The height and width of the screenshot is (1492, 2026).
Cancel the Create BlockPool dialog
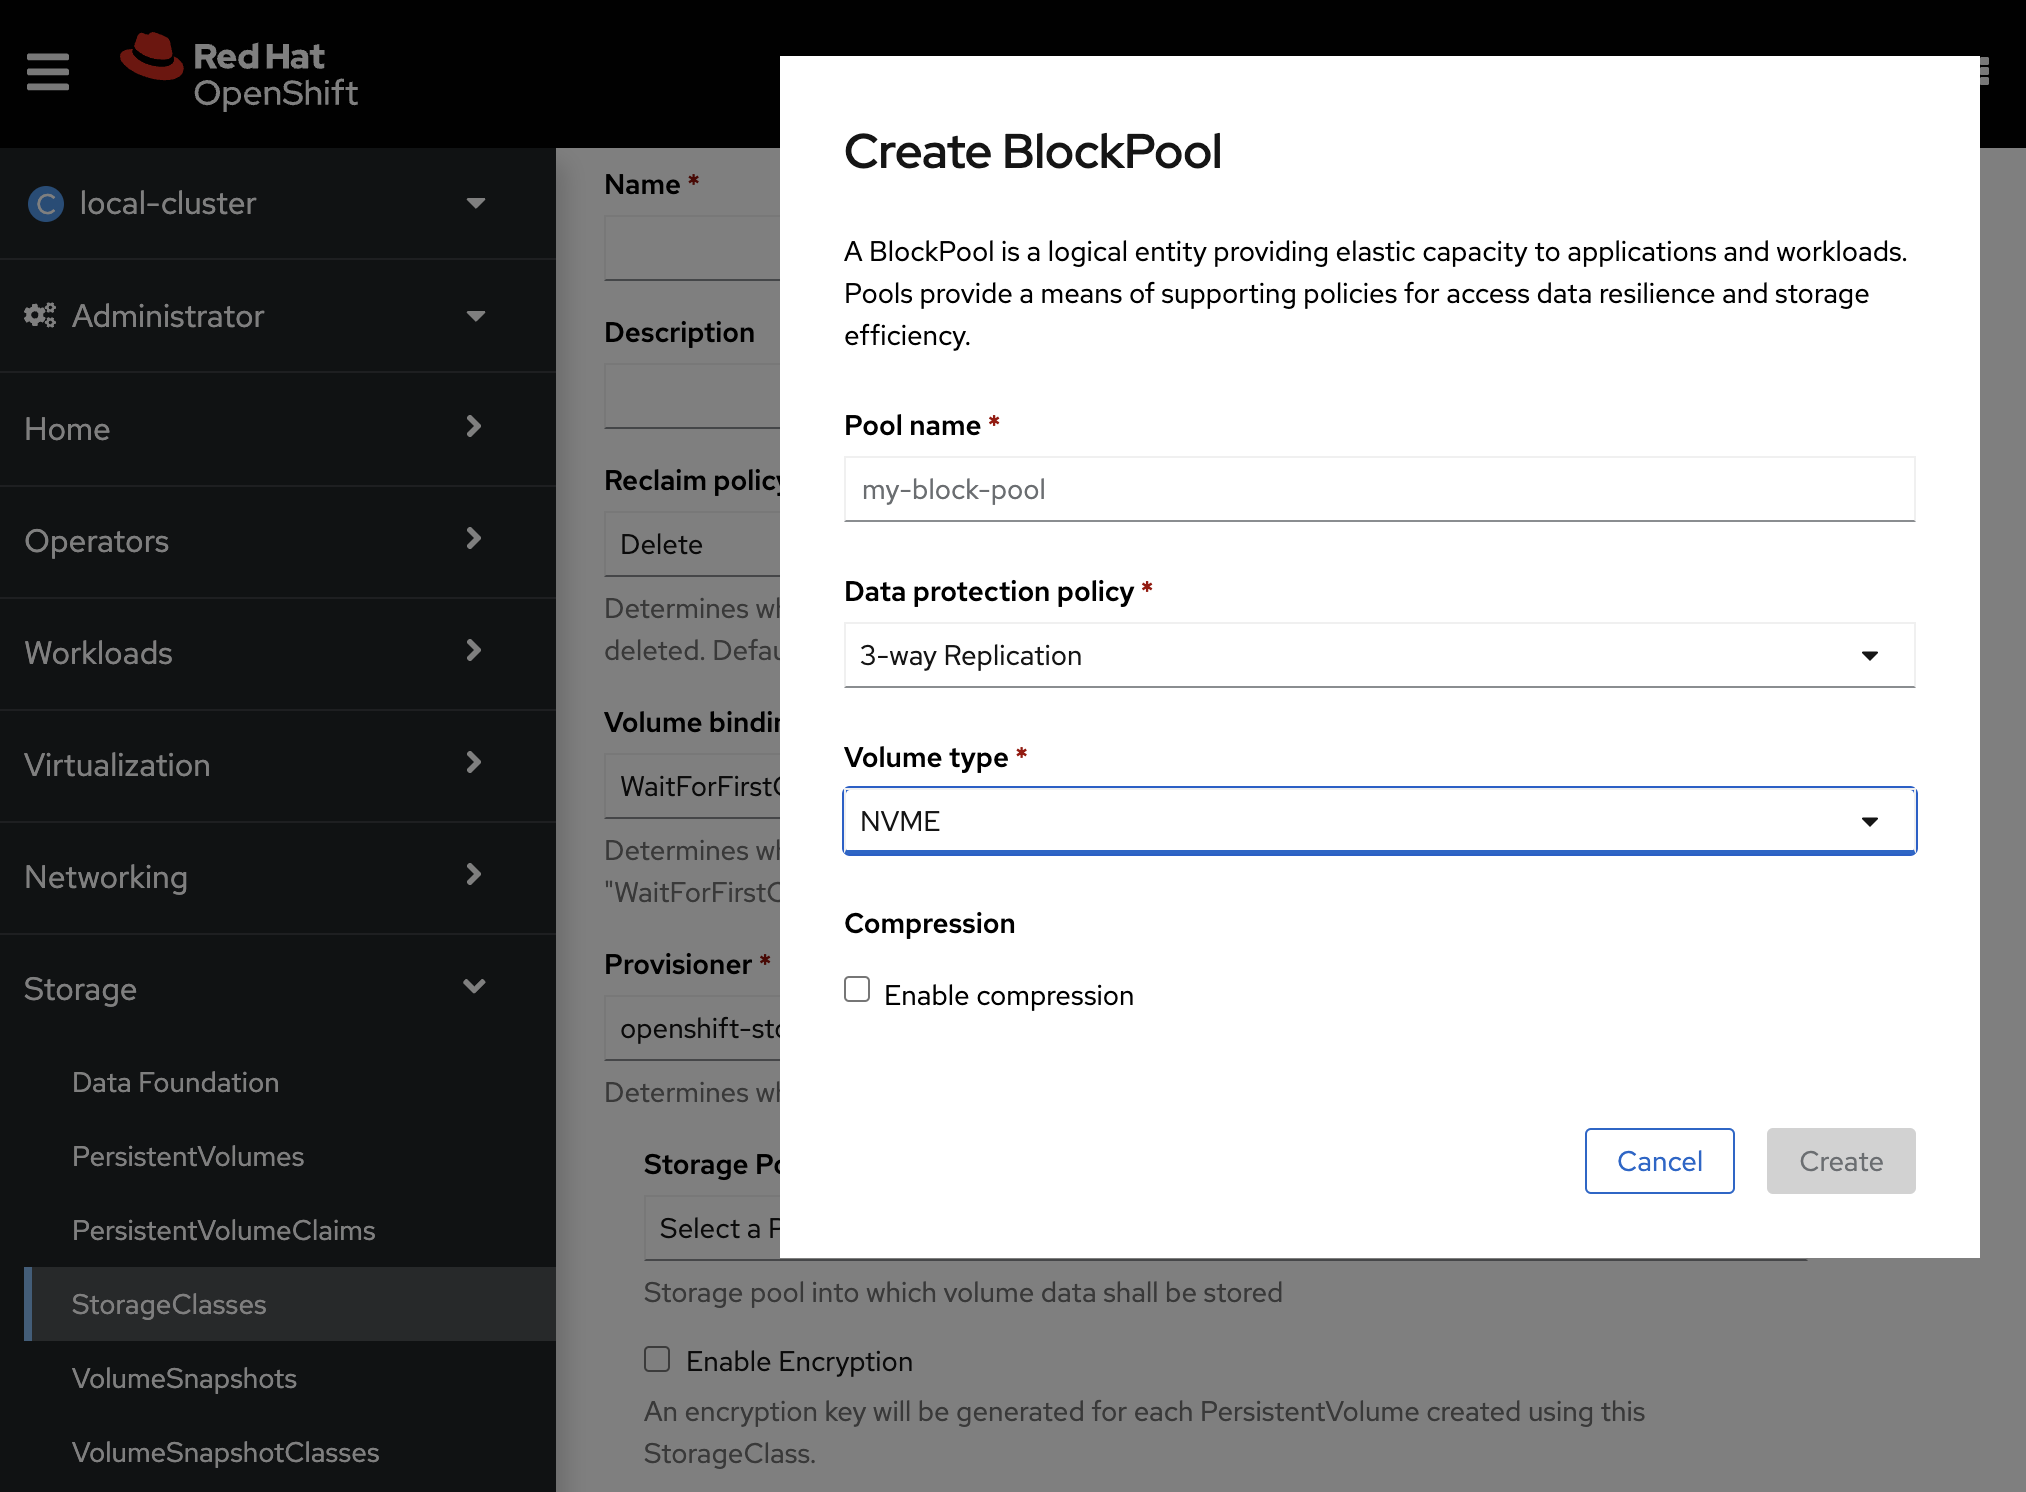[1659, 1161]
